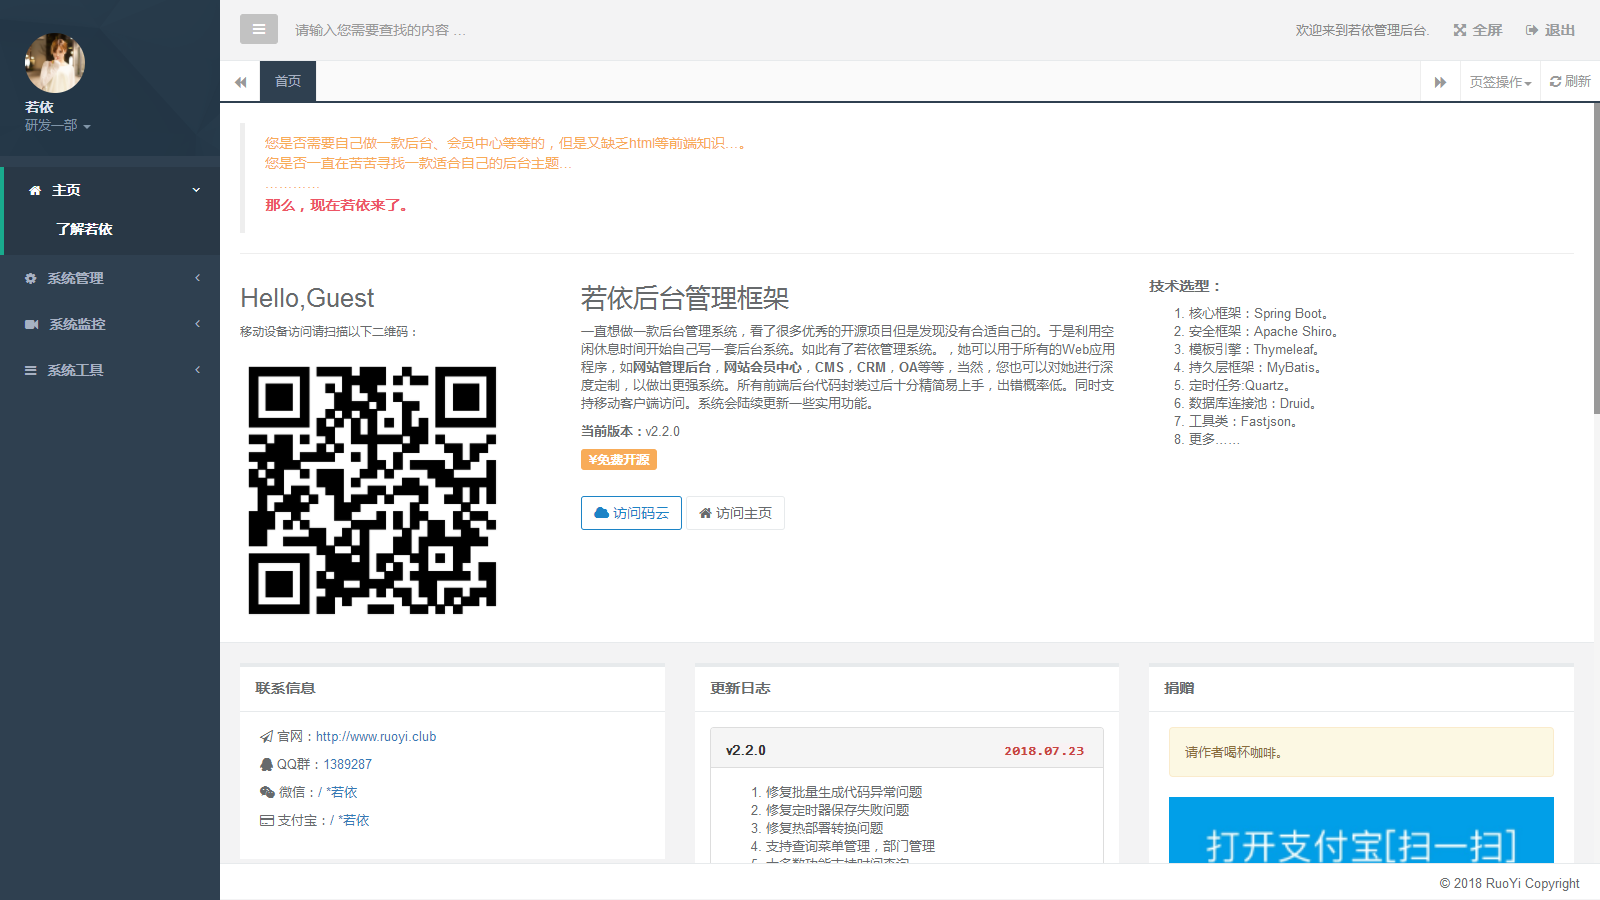Click the 若依后台管理框架 heading

point(685,298)
